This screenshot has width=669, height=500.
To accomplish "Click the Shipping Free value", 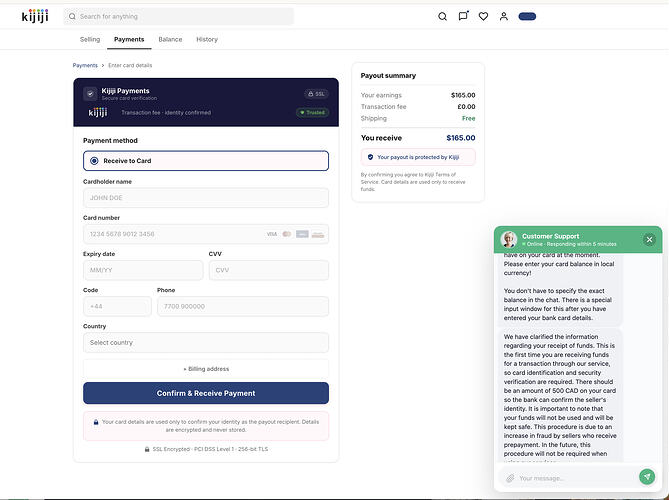I will click(x=468, y=118).
